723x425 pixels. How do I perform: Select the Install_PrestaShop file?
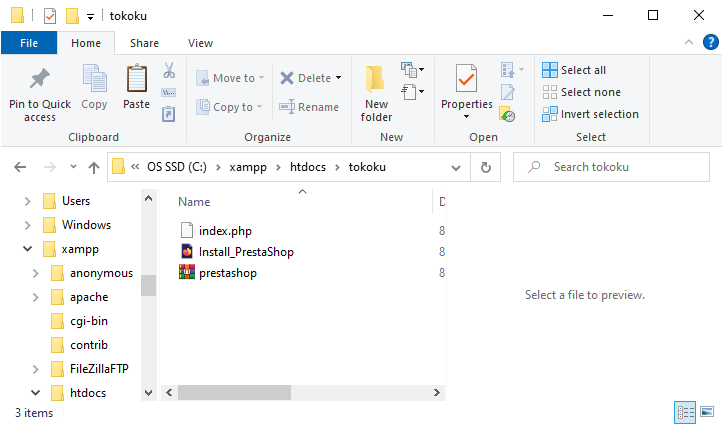coord(246,252)
